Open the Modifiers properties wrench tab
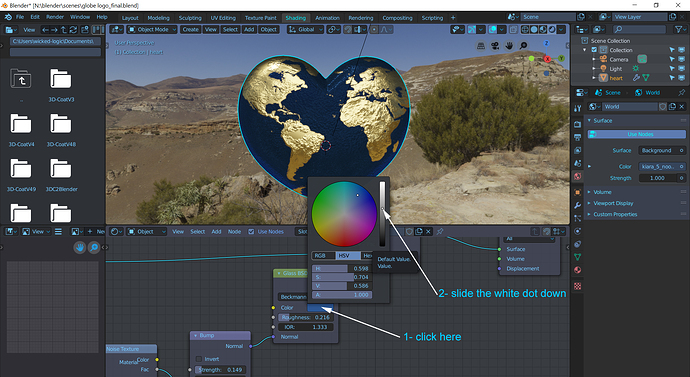The width and height of the screenshot is (690, 377). coord(578,205)
